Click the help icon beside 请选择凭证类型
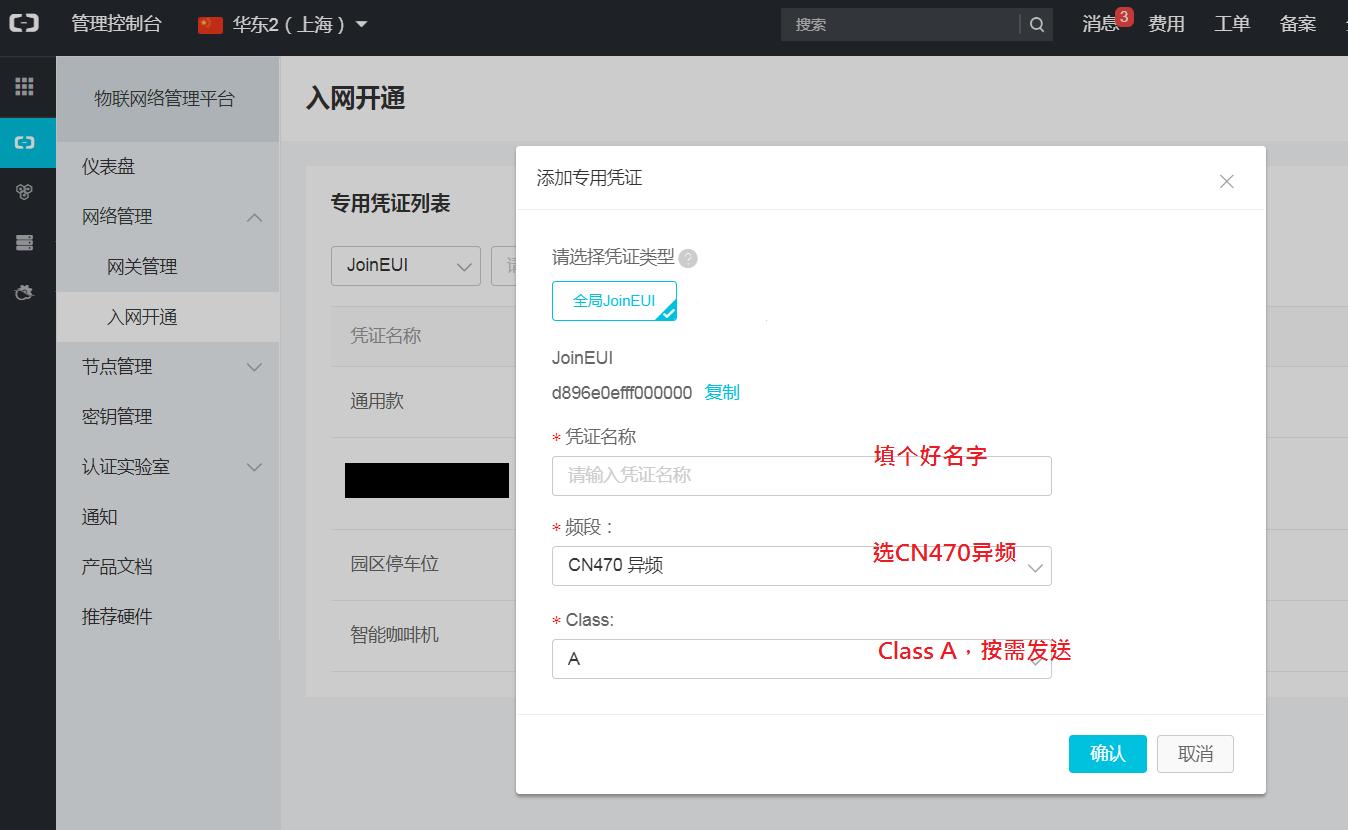 click(x=688, y=258)
